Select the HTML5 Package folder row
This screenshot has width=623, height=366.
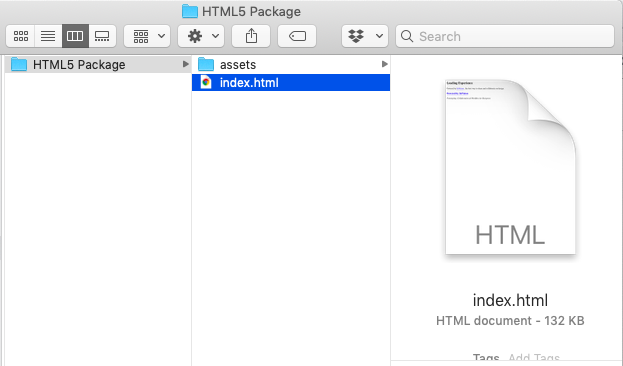[x=98, y=64]
